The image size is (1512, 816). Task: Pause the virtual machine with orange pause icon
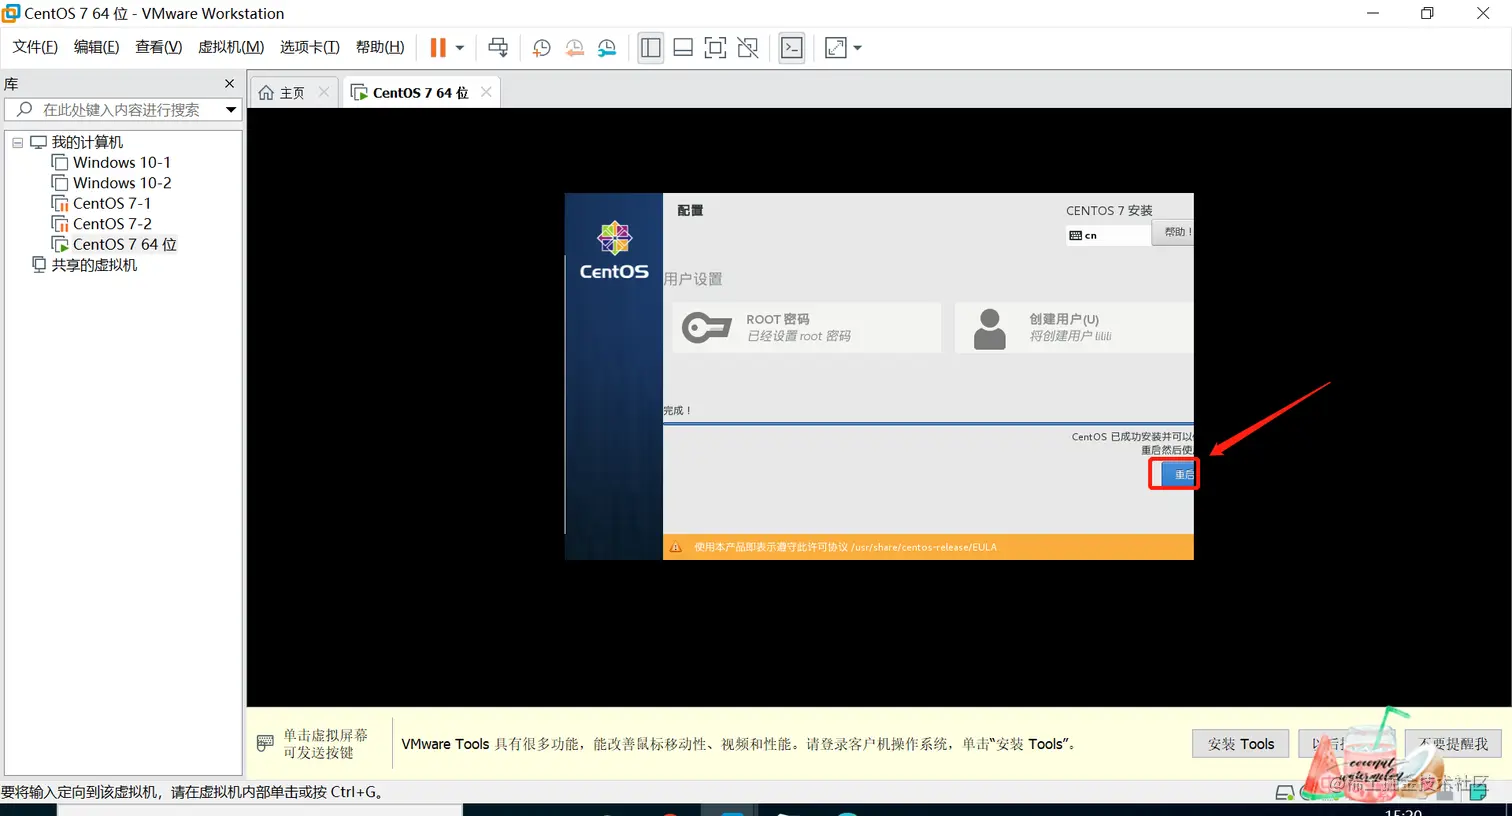(x=438, y=47)
